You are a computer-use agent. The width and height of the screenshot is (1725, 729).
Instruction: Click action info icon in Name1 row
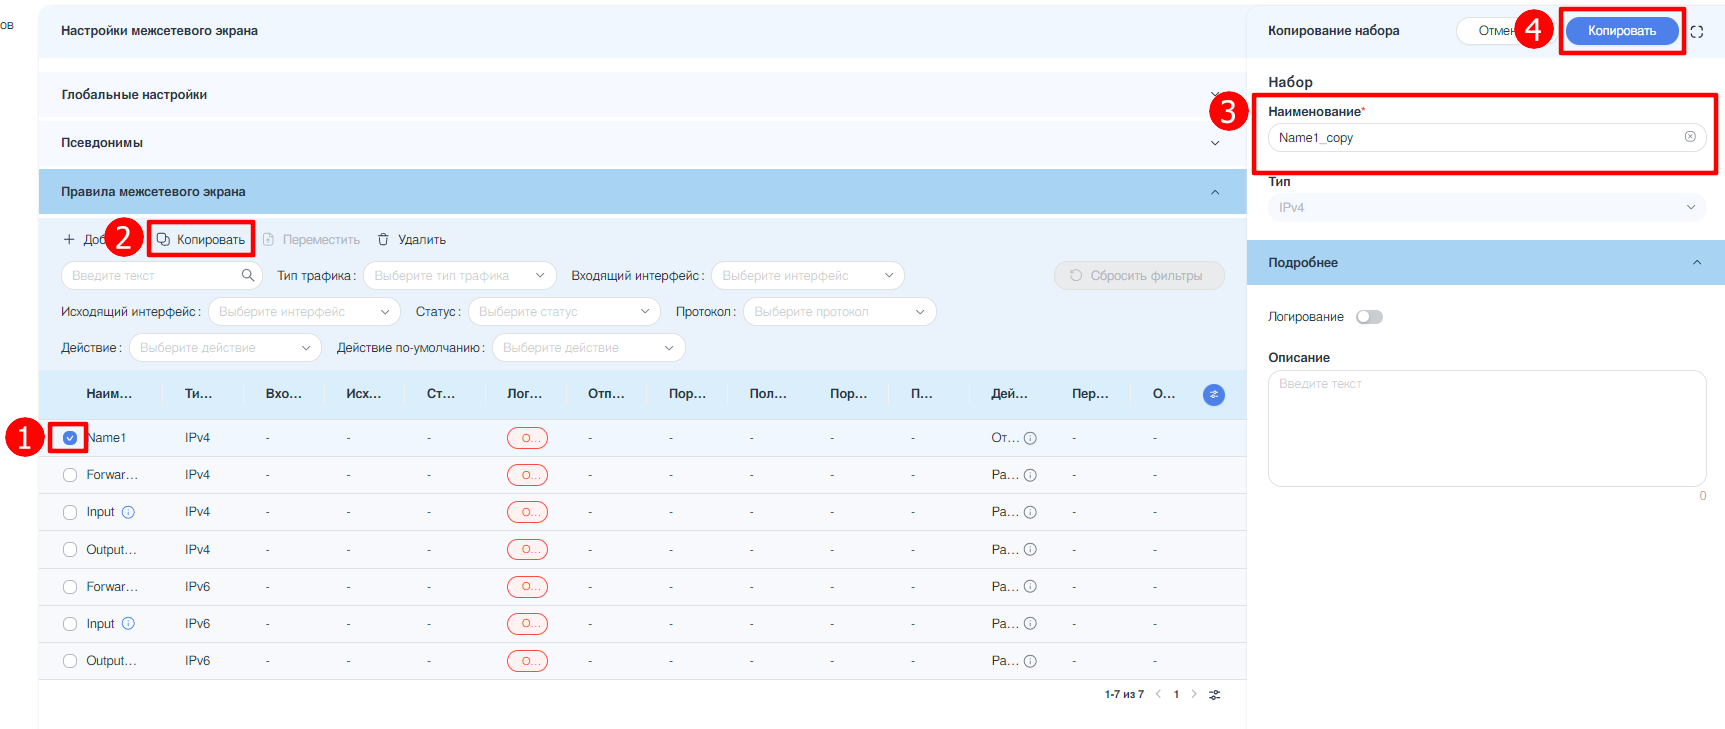click(x=1030, y=438)
